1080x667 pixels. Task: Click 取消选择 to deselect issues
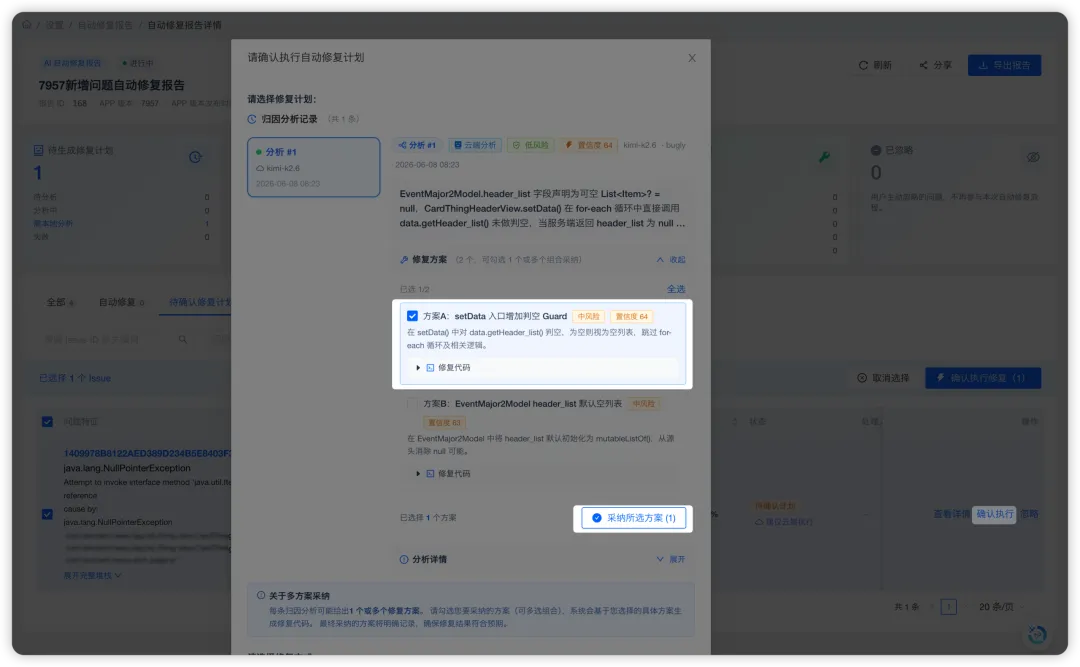point(883,378)
